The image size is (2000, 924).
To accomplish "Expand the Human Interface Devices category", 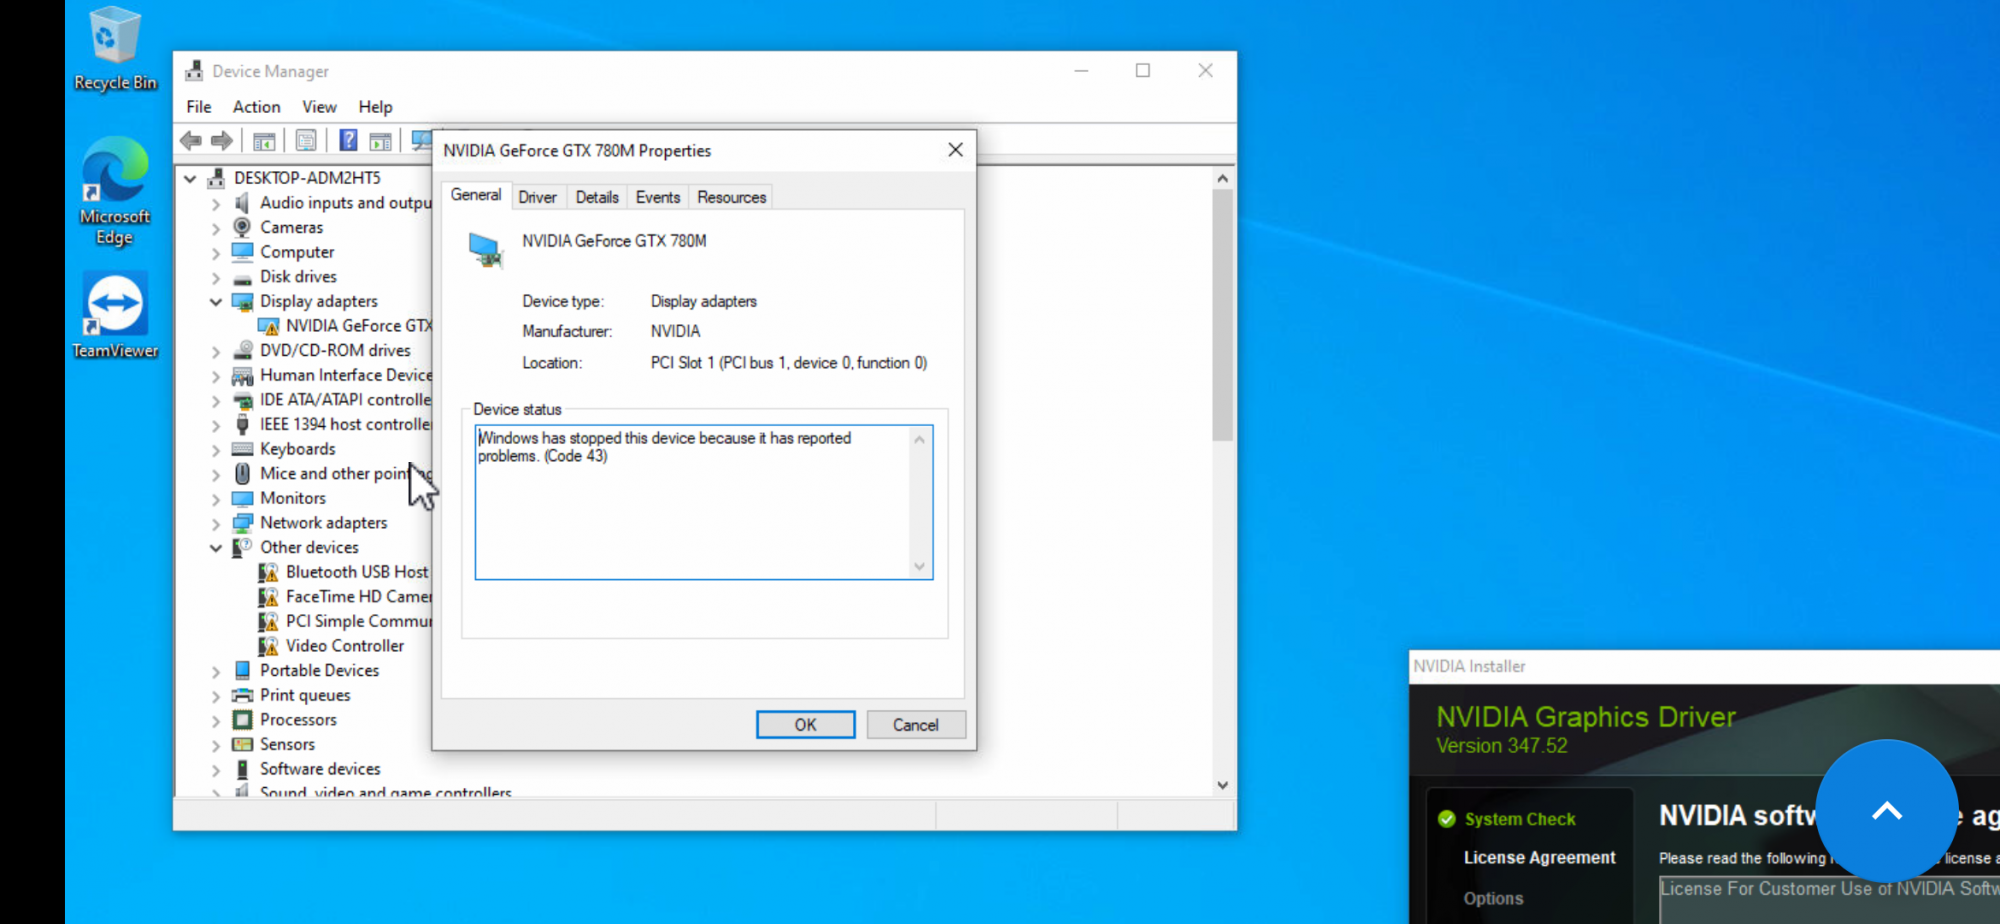I will pos(216,376).
